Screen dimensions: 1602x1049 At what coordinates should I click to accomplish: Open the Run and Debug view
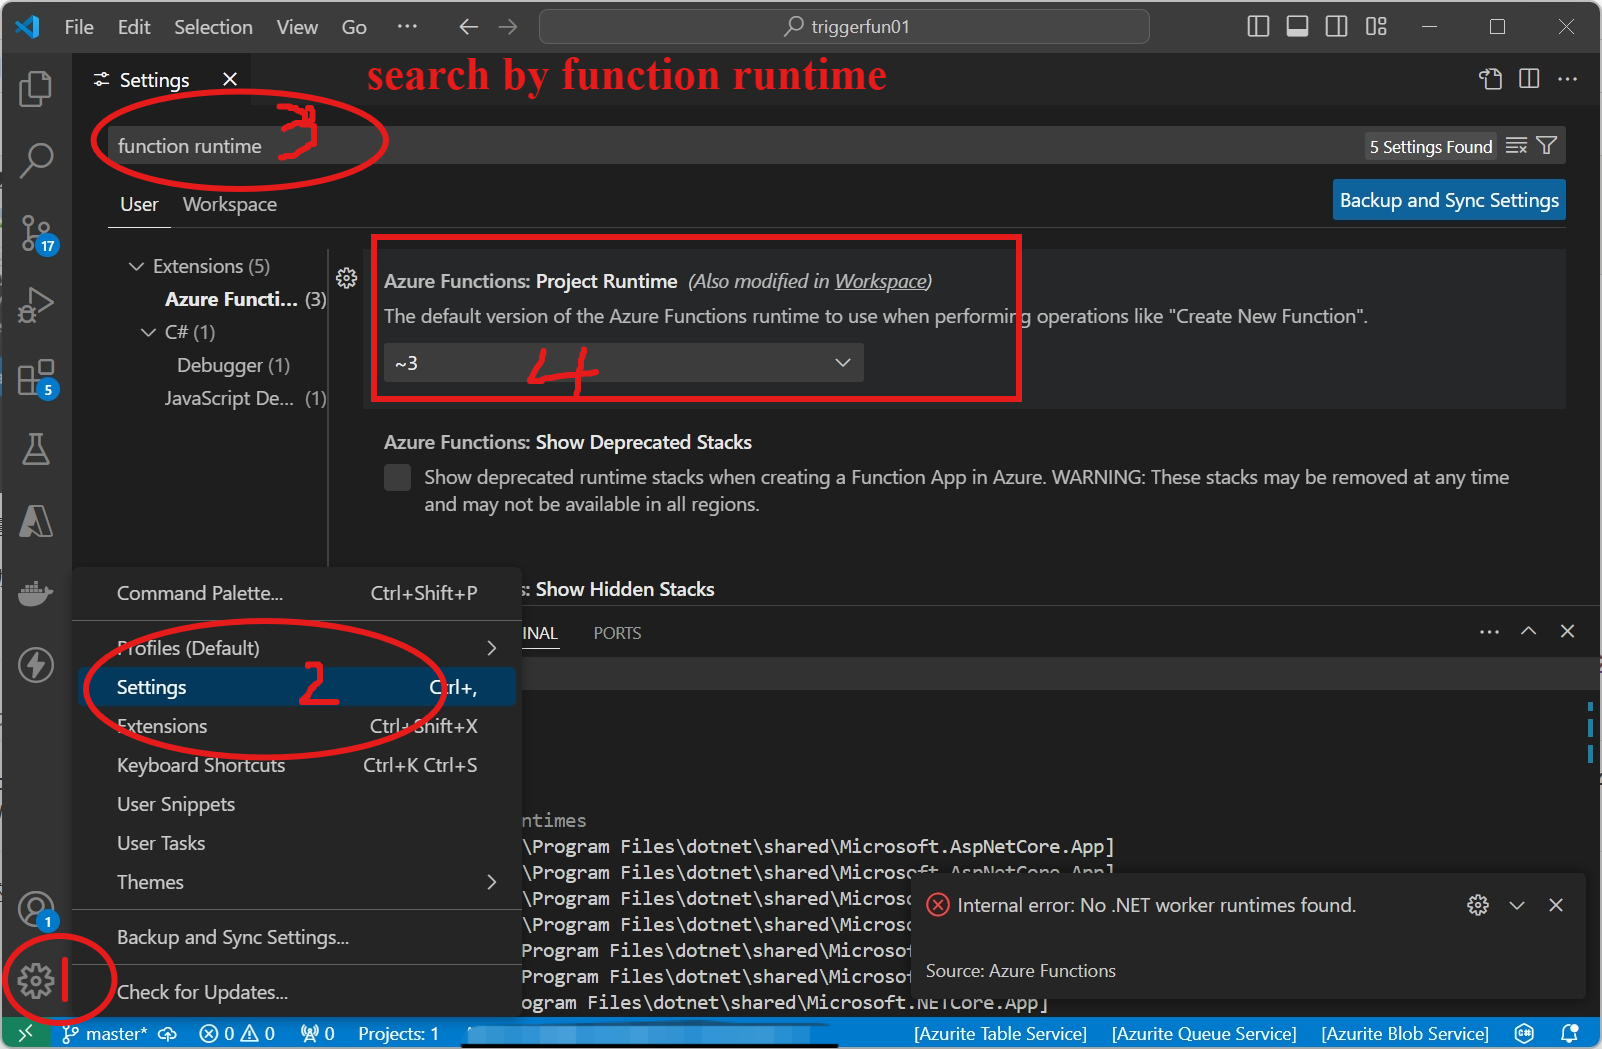pos(36,305)
